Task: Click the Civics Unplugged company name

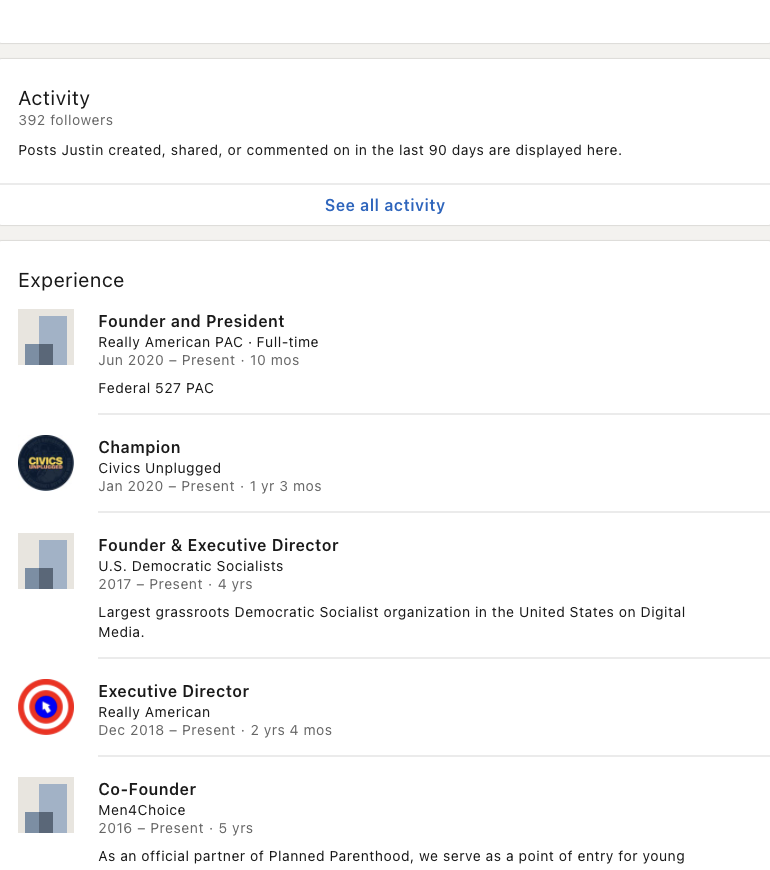Action: click(159, 468)
